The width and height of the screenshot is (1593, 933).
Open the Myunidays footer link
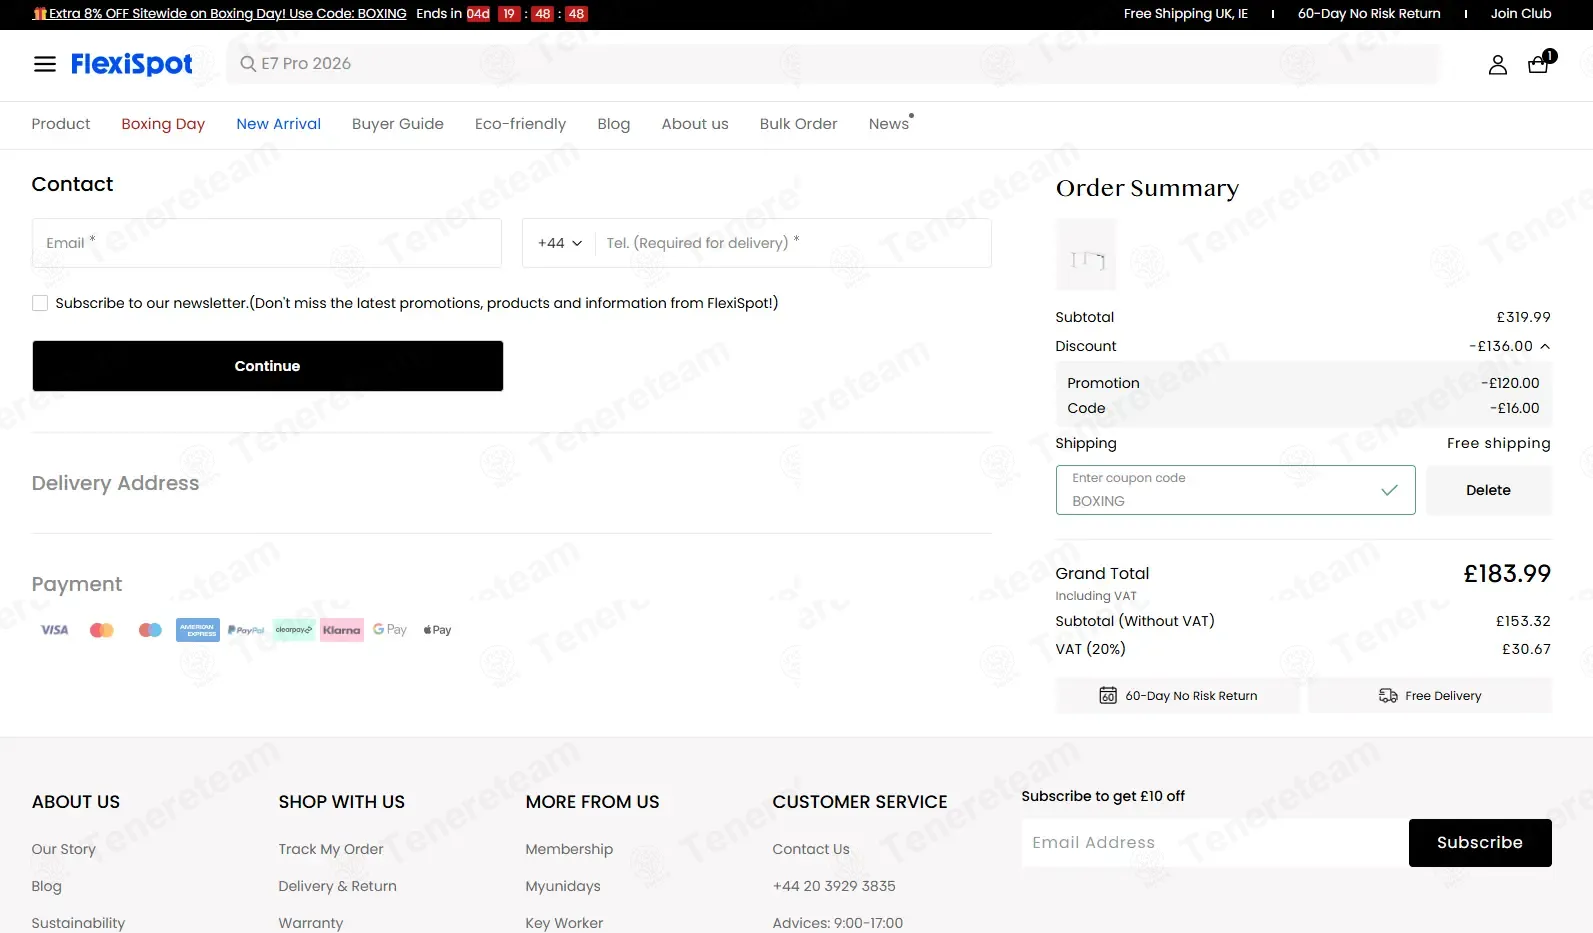[x=563, y=886]
